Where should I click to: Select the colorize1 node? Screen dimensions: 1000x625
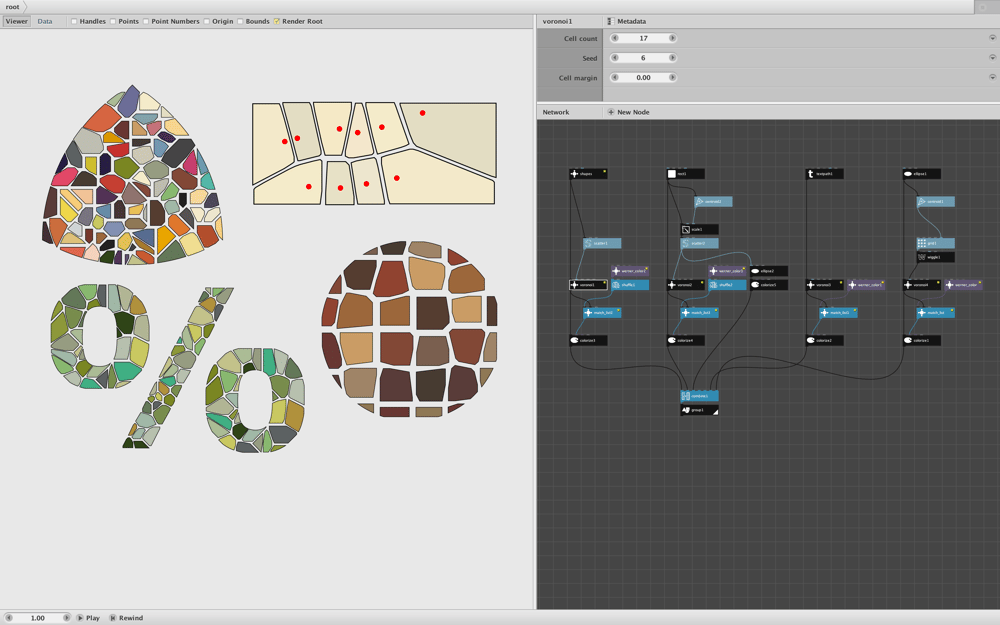(922, 341)
